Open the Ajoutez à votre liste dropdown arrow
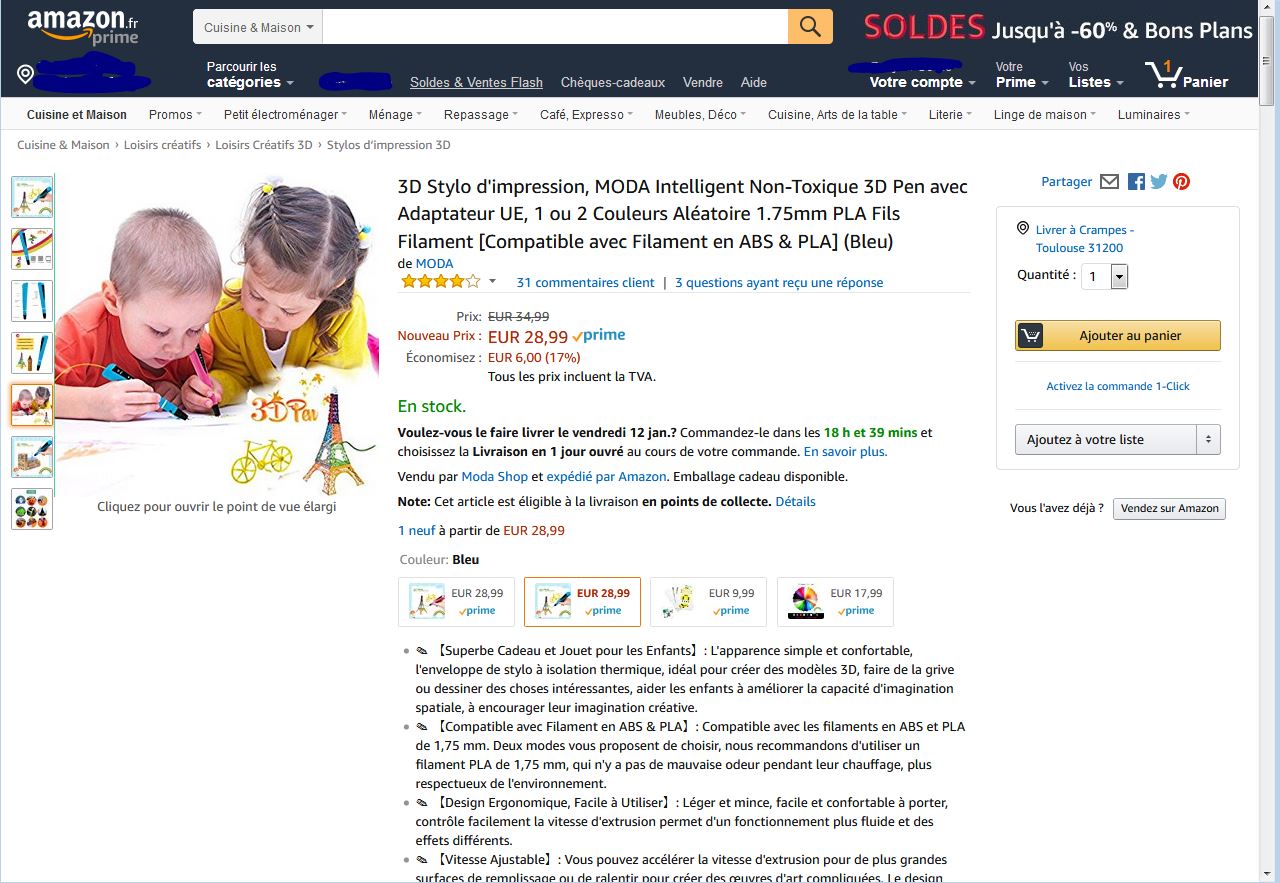 (1208, 439)
